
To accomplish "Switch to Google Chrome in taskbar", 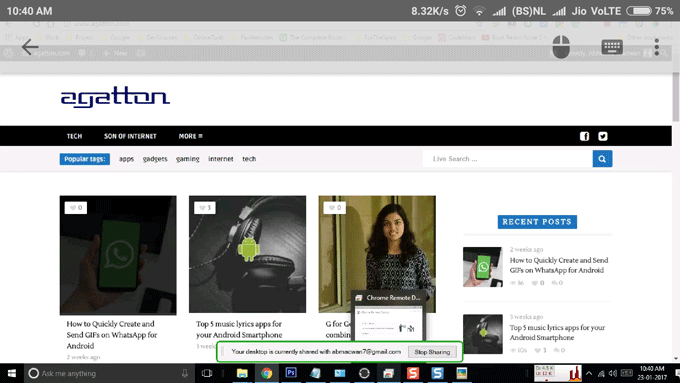I will [x=267, y=373].
